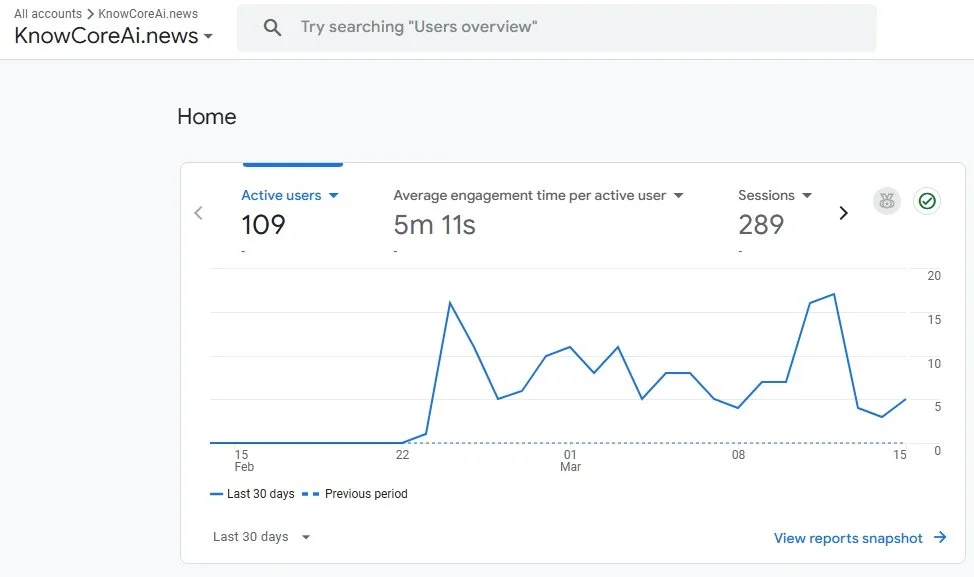The width and height of the screenshot is (974, 577).
Task: Change Last 30 days date range
Action: coord(262,537)
